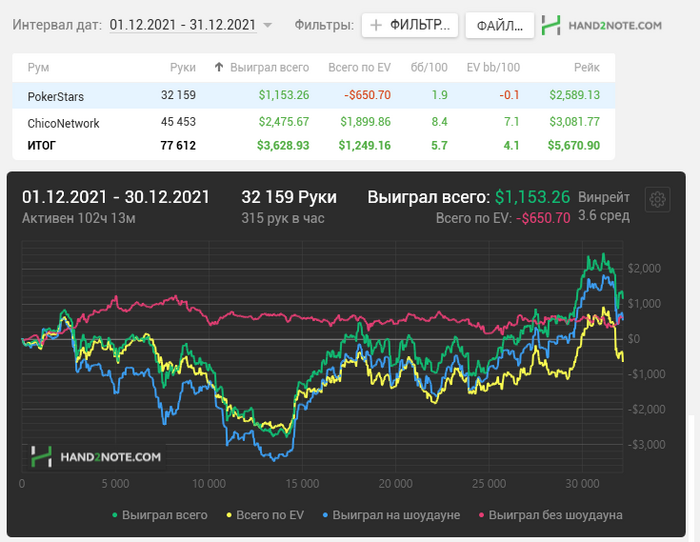This screenshot has height=542, width=700.
Task: Expand the date interval dropdown arrow
Action: click(x=267, y=25)
